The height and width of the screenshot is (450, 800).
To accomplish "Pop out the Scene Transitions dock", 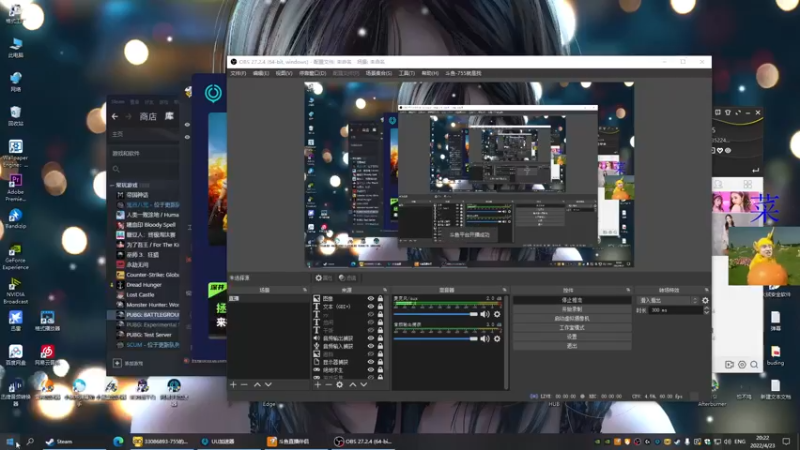I will pos(706,290).
